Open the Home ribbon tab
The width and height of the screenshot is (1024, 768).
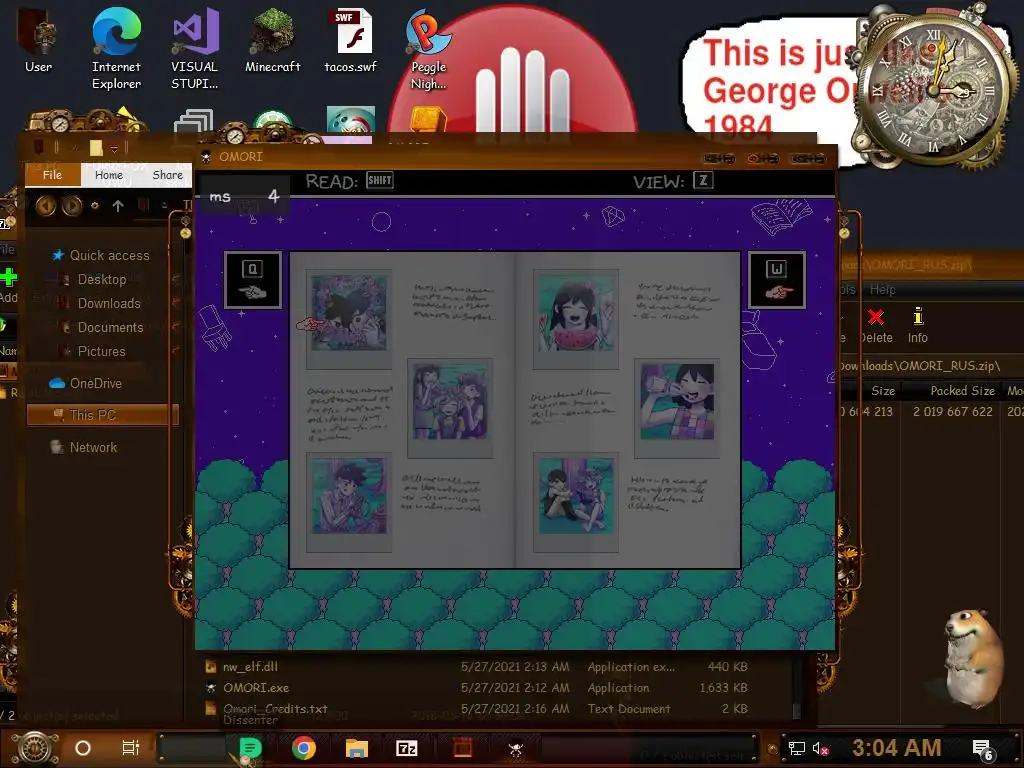108,174
